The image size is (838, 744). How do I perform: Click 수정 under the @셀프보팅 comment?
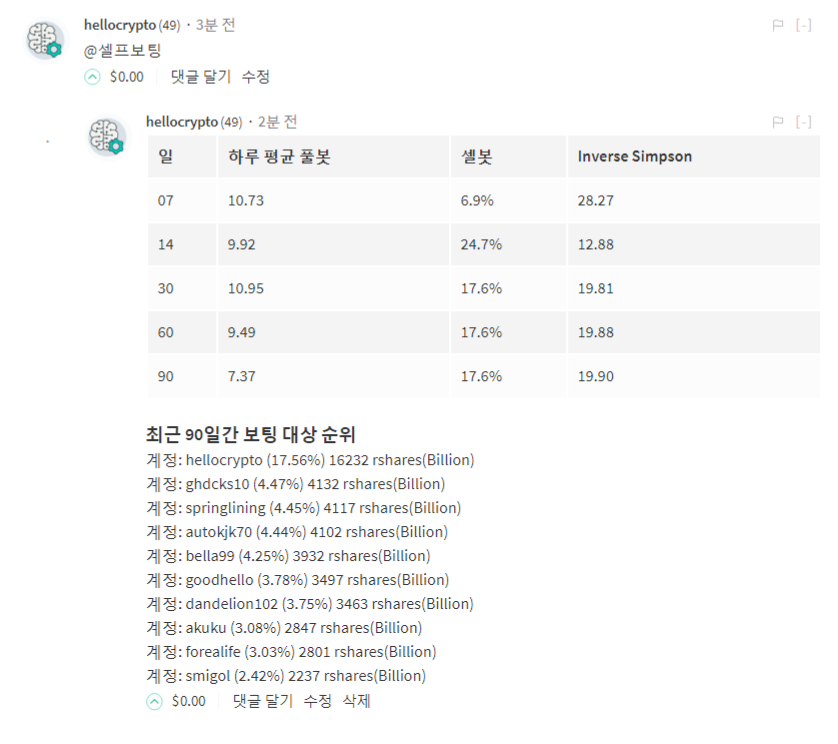[255, 77]
